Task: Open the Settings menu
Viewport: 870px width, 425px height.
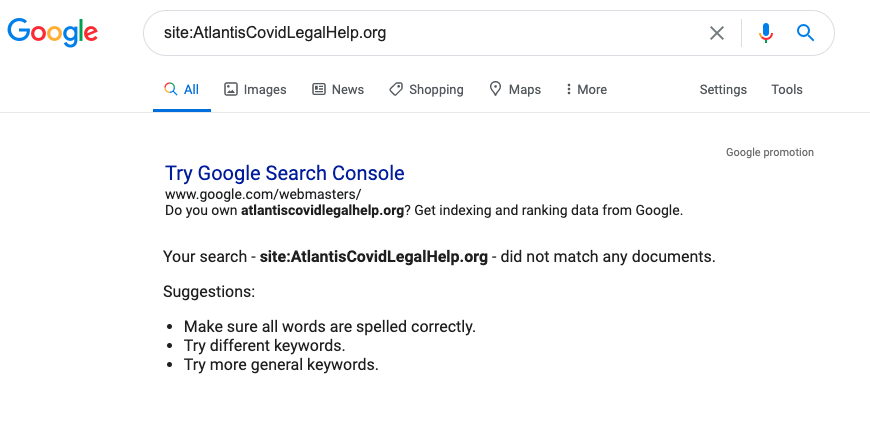Action: (x=723, y=89)
